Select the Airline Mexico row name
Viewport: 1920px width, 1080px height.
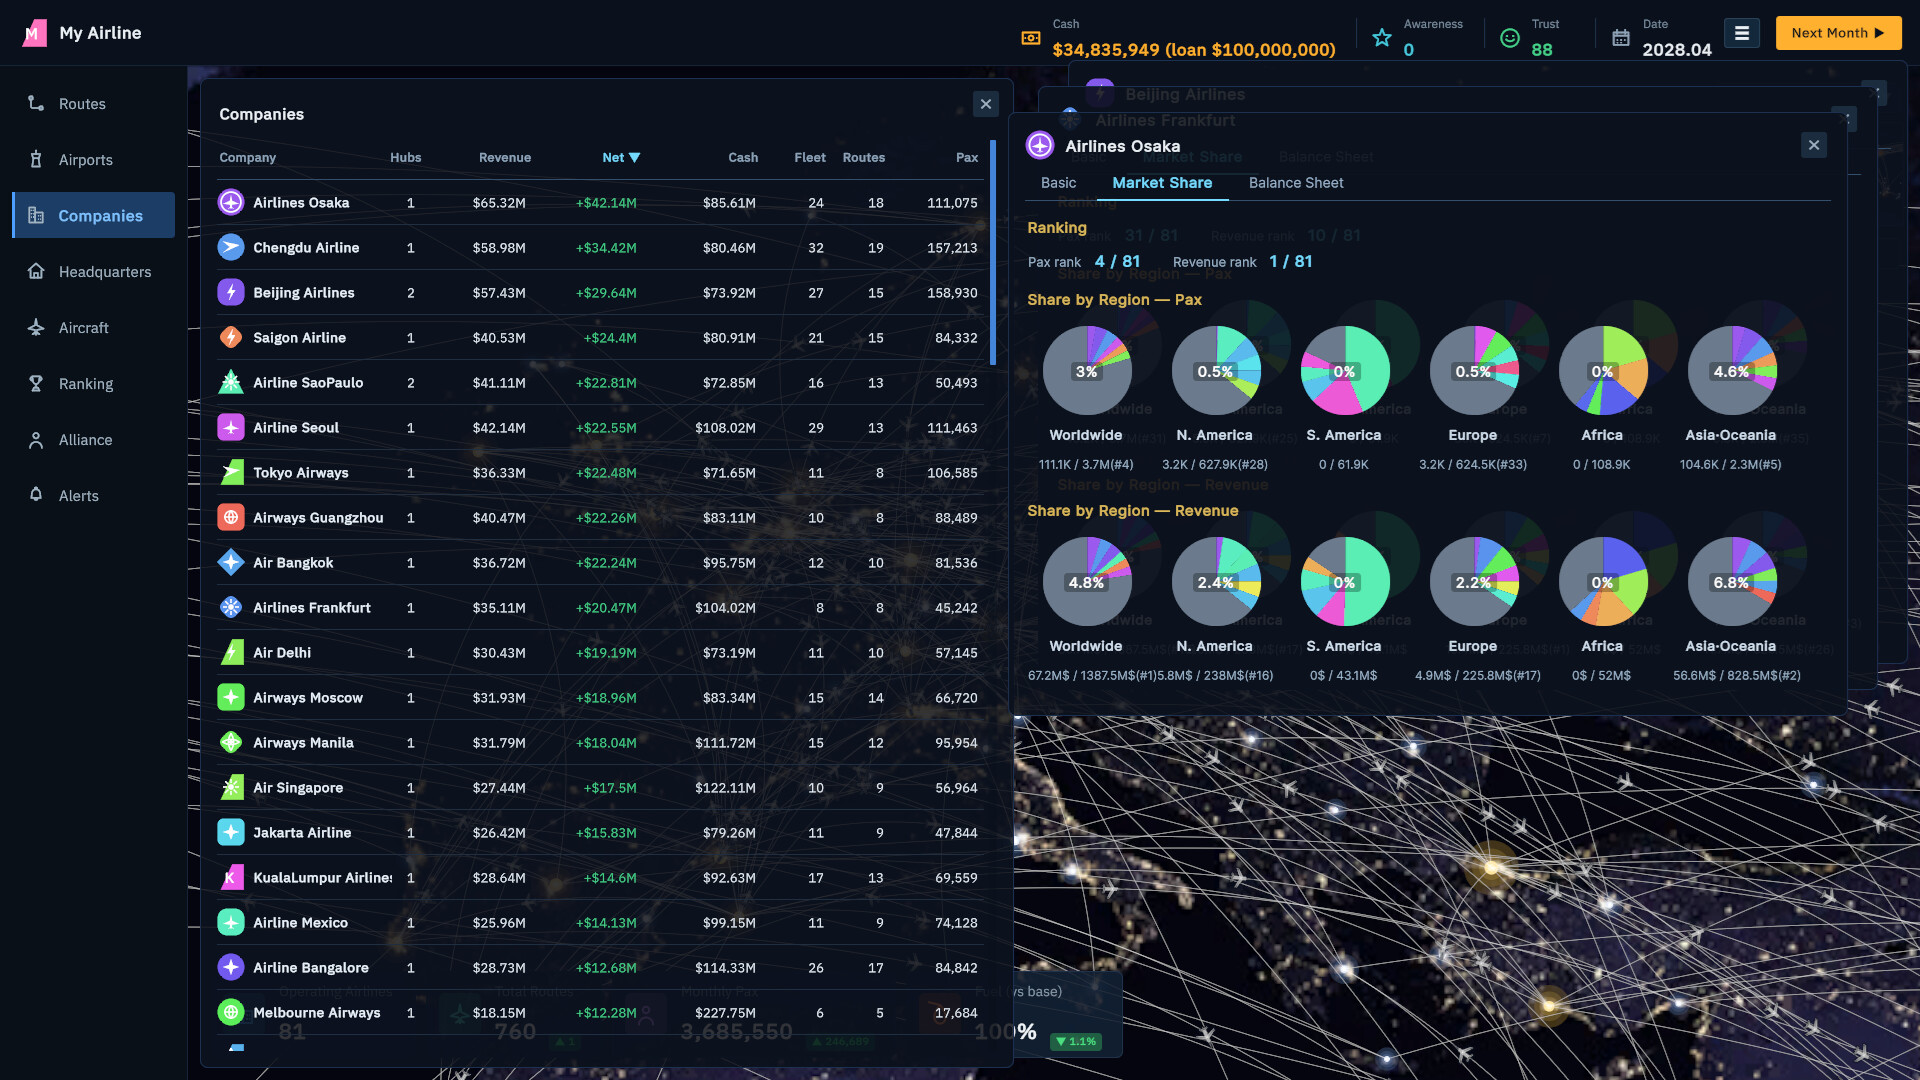(x=300, y=922)
